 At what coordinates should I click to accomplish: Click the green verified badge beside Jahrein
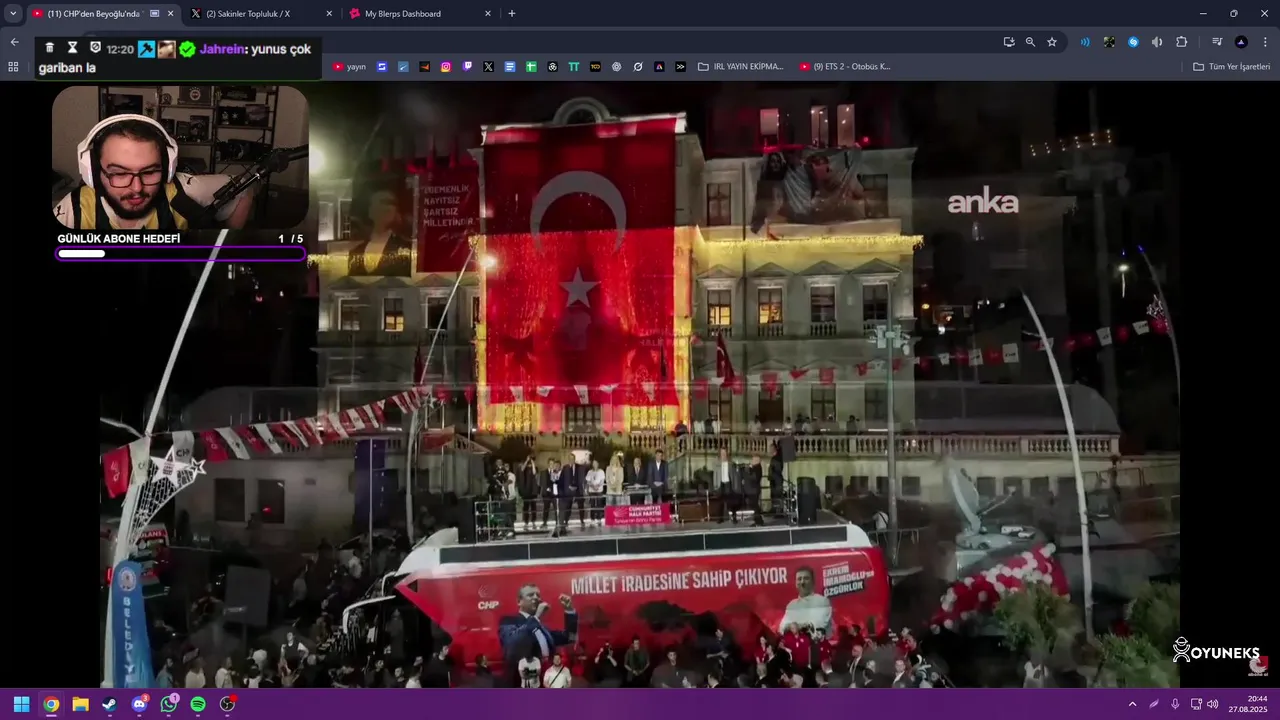[187, 49]
